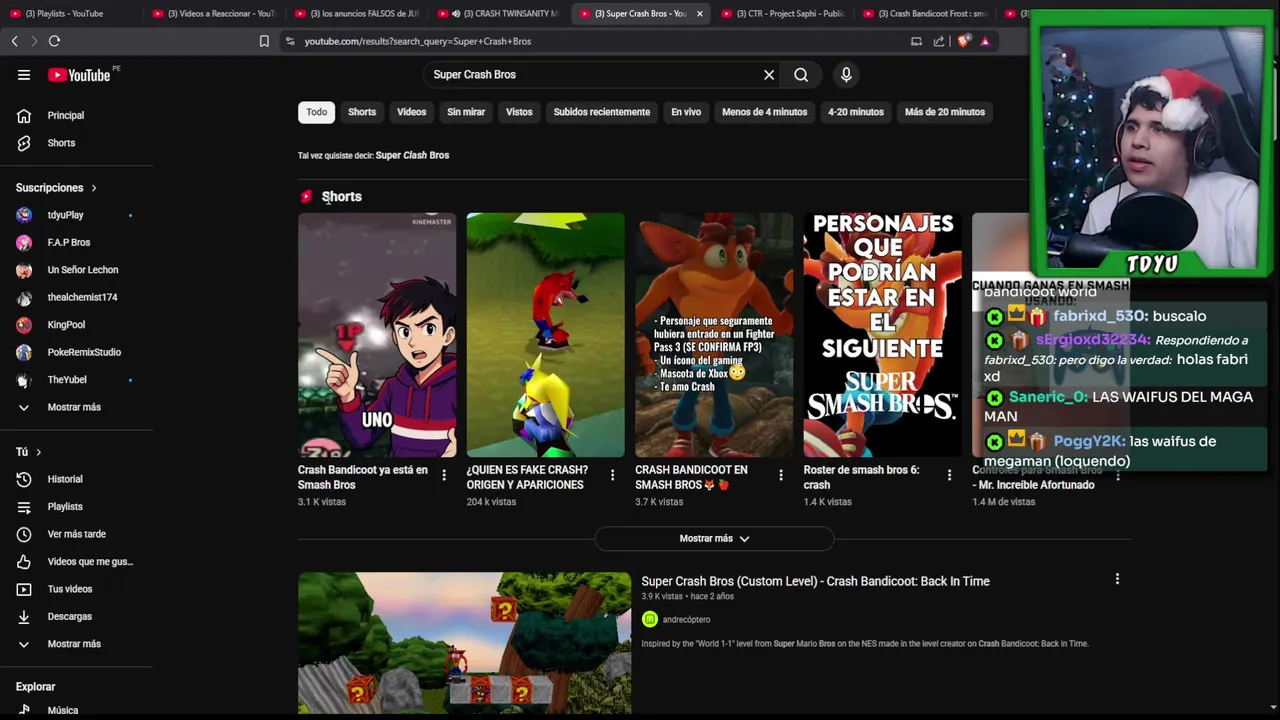This screenshot has height=720, width=1280.
Task: Select the Sin mirar filter chip
Action: click(x=466, y=112)
